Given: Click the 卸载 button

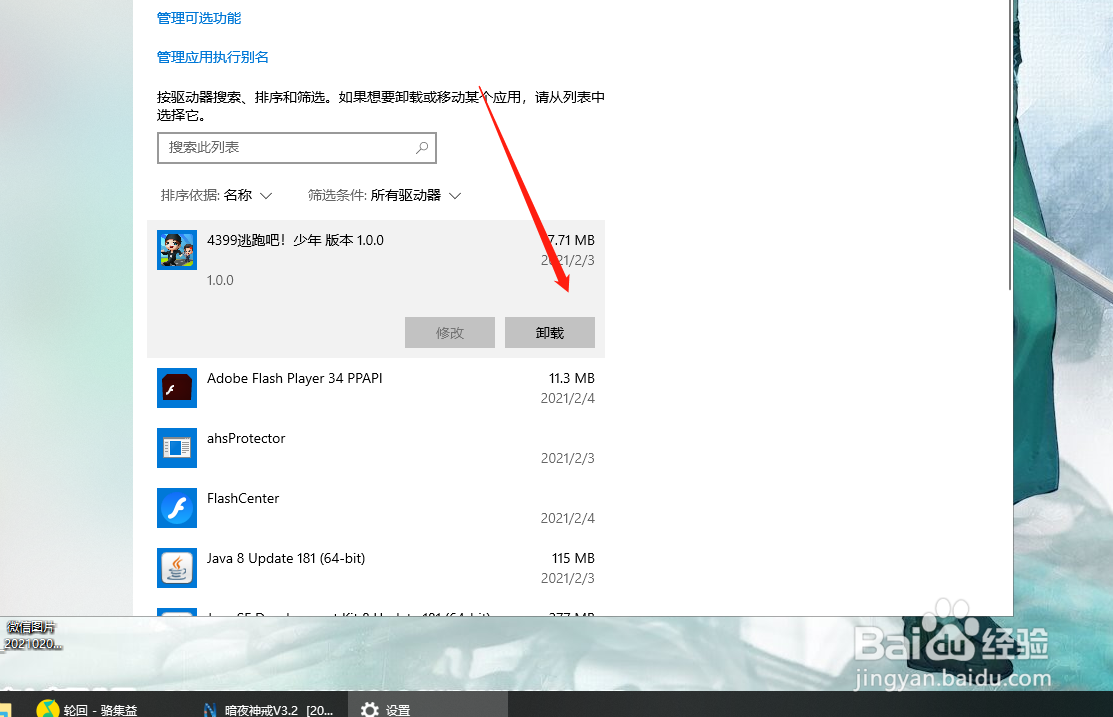Looking at the screenshot, I should click(549, 332).
